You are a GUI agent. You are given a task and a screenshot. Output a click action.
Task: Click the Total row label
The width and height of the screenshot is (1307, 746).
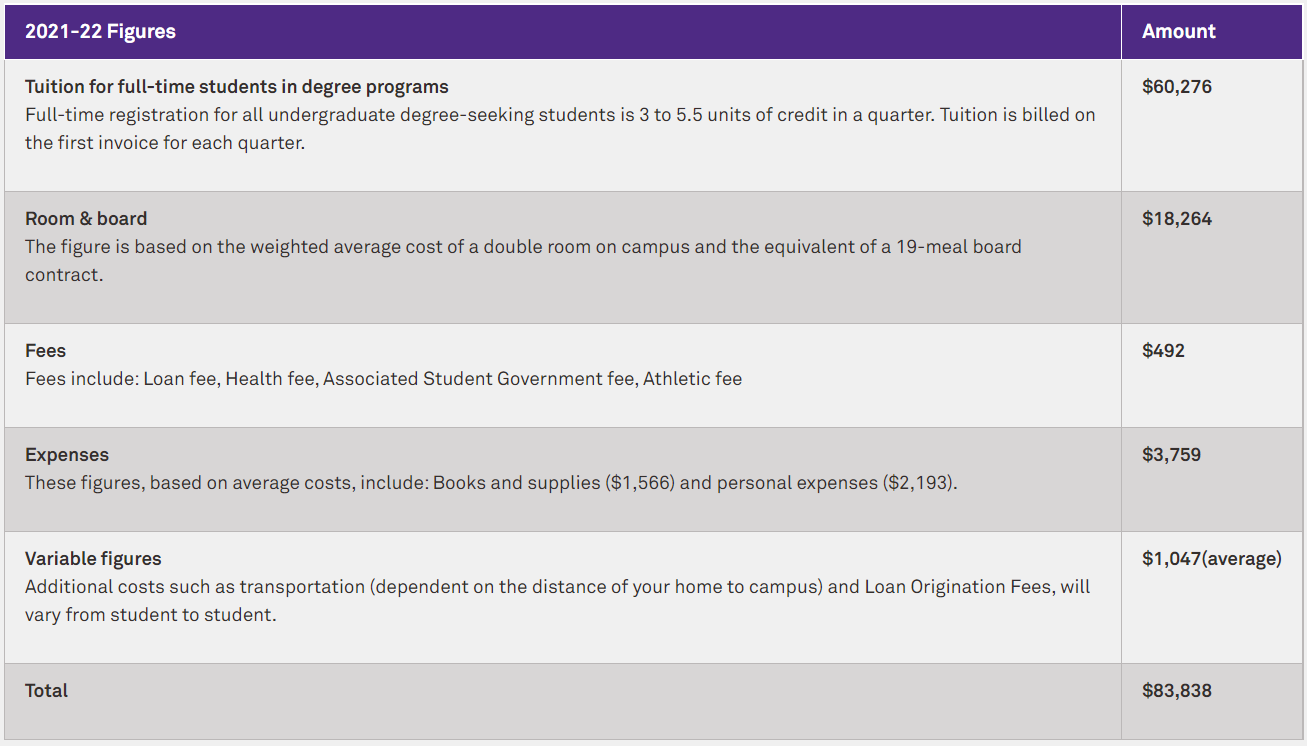46,691
